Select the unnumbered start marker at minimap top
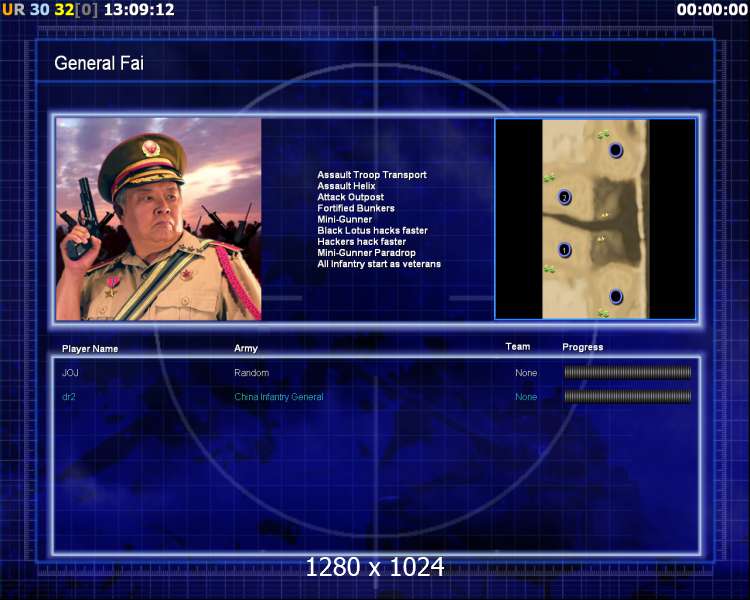This screenshot has height=600, width=750. pos(616,150)
